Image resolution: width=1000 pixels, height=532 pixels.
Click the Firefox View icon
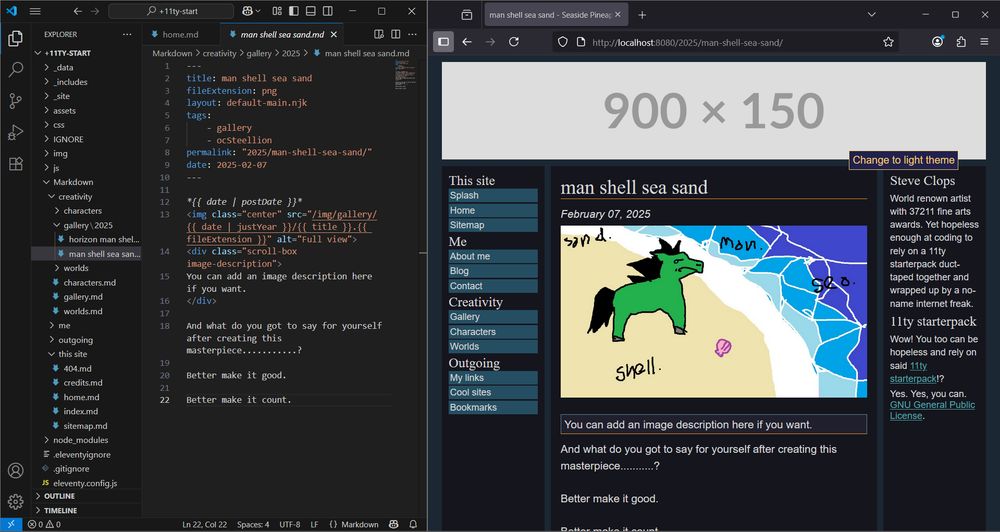pyautogui.click(x=467, y=15)
